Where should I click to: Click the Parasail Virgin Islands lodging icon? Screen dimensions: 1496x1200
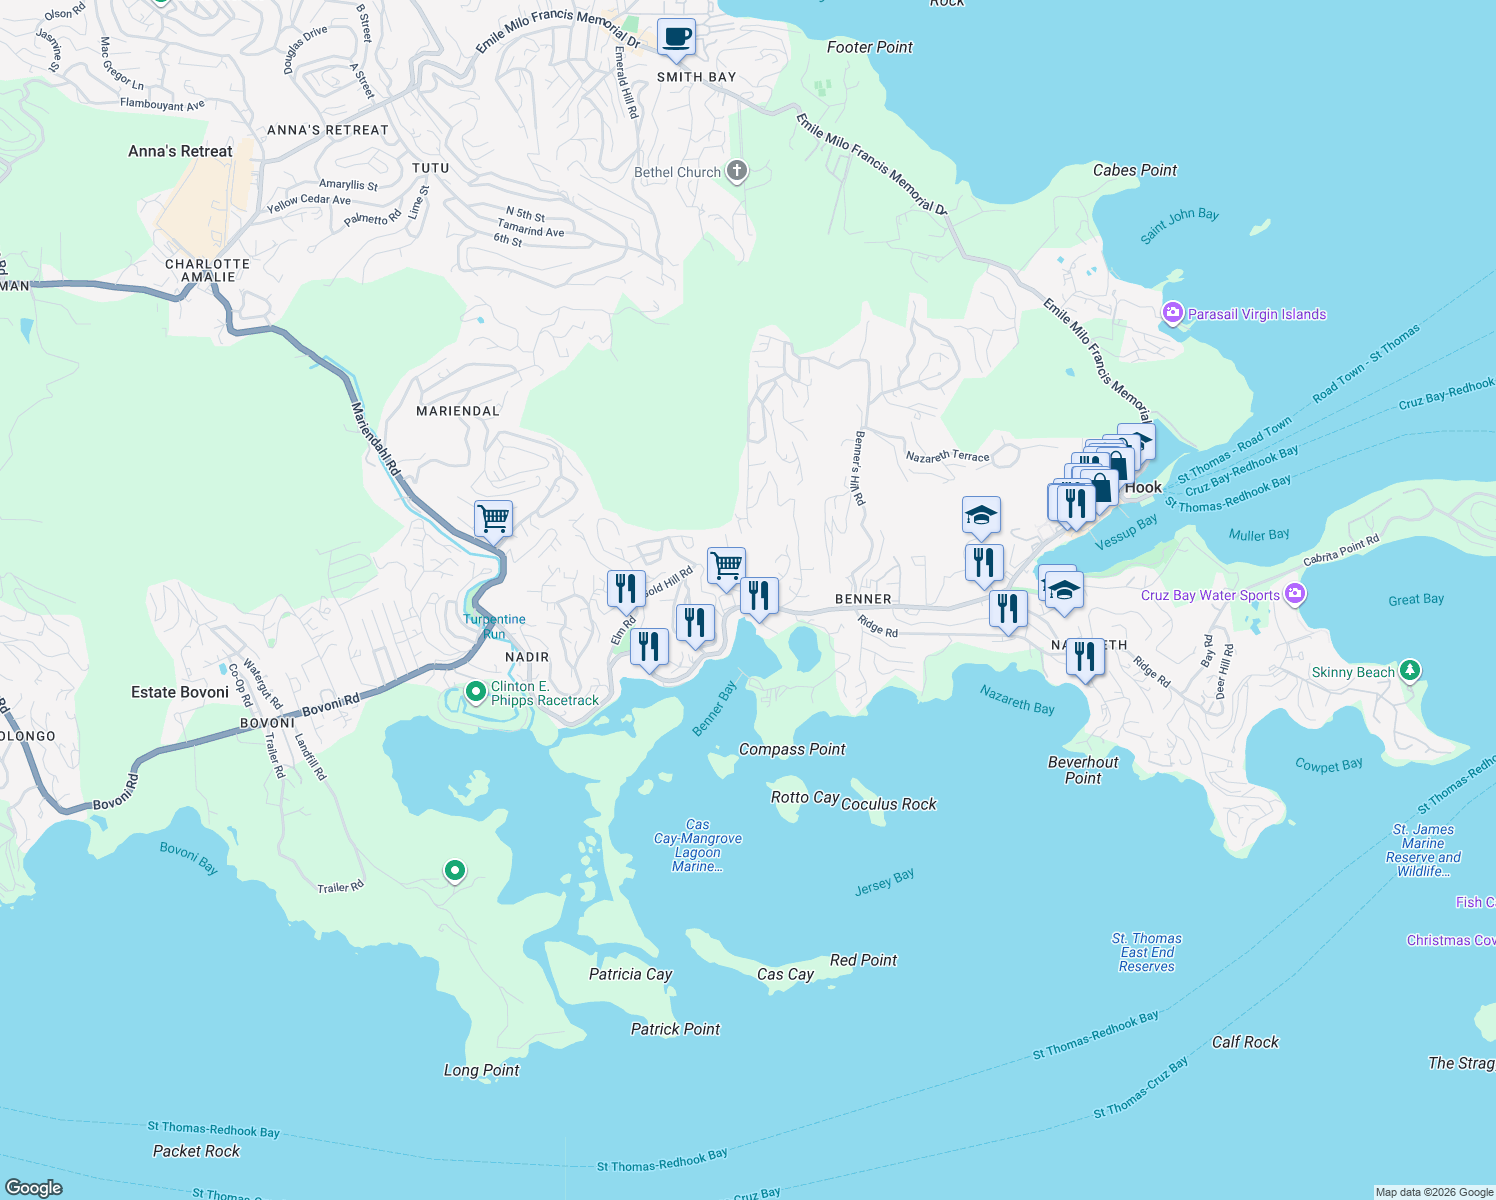pyautogui.click(x=1172, y=313)
